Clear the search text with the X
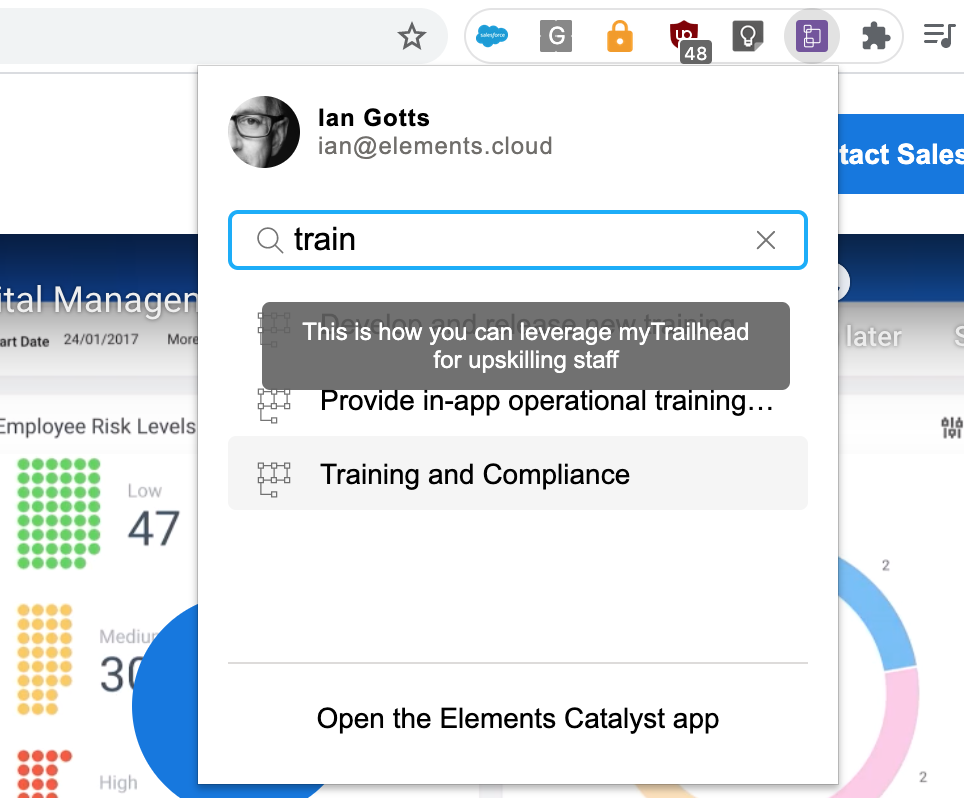 [x=766, y=240]
